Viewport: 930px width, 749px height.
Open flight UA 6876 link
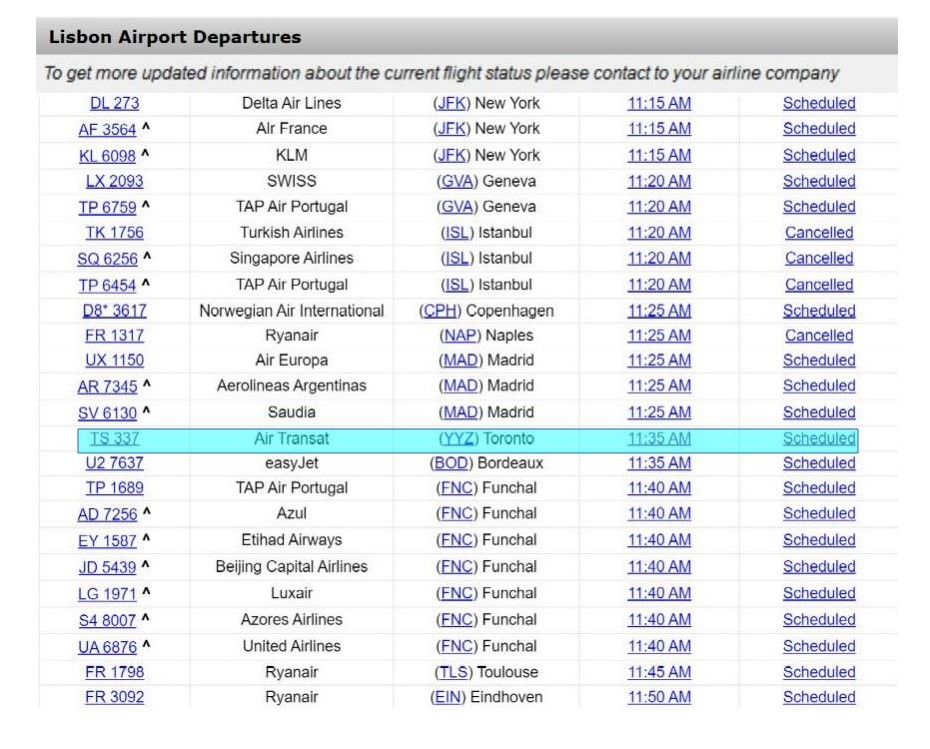click(x=107, y=647)
